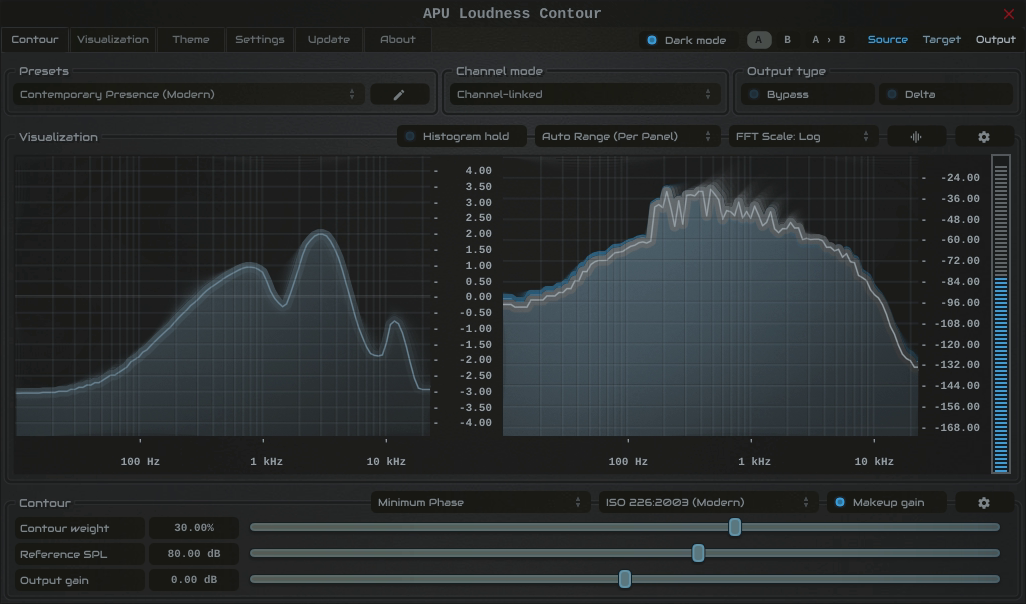The width and height of the screenshot is (1026, 604).
Task: Click the contour curve graph panel
Action: click(222, 296)
